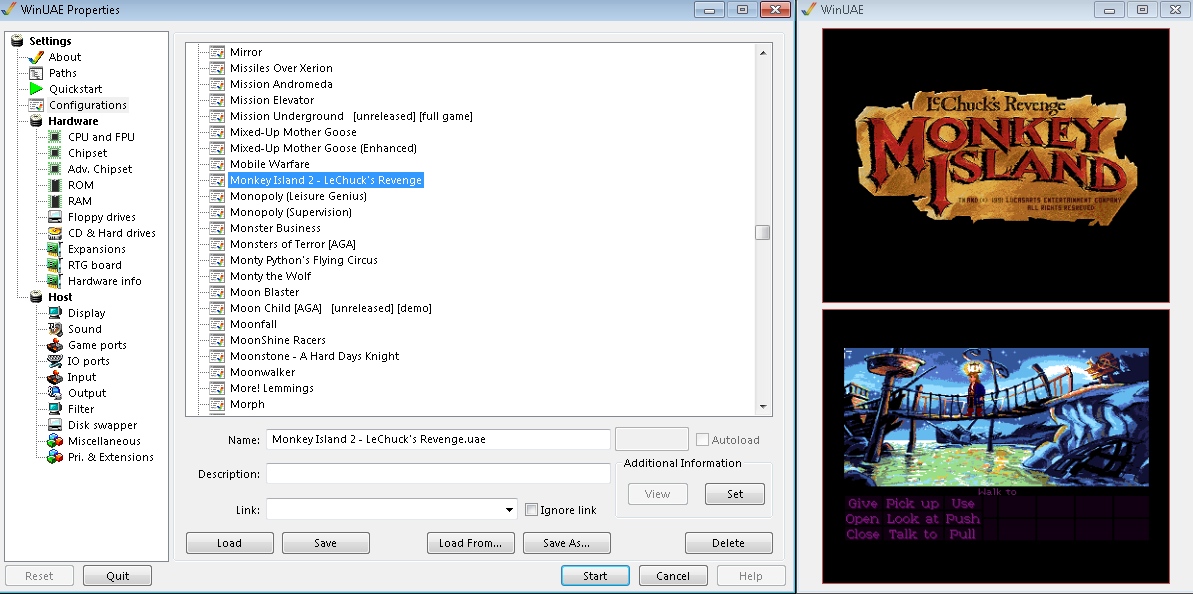Click the Hardware info icon

[55, 281]
